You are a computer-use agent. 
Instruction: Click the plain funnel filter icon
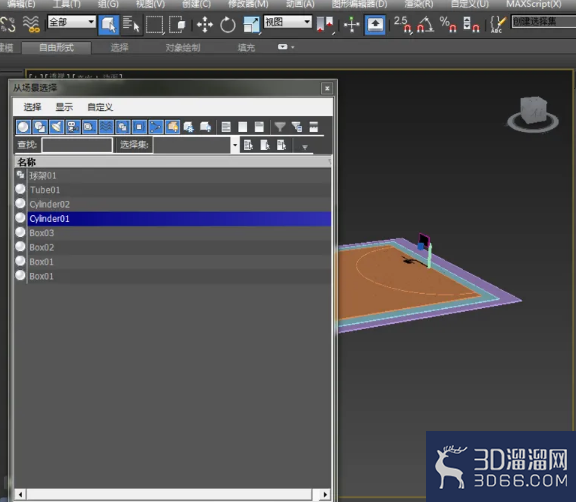(280, 127)
